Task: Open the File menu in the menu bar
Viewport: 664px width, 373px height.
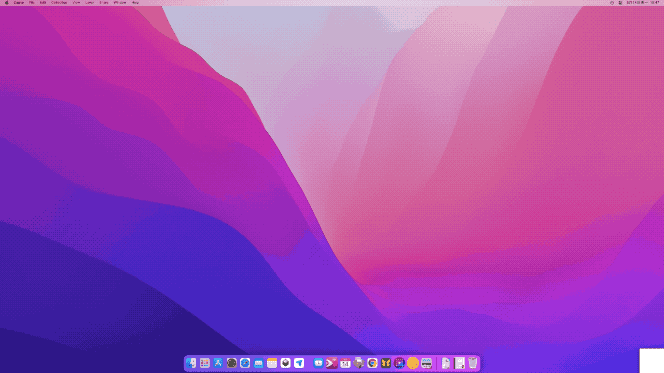Action: (x=32, y=3)
